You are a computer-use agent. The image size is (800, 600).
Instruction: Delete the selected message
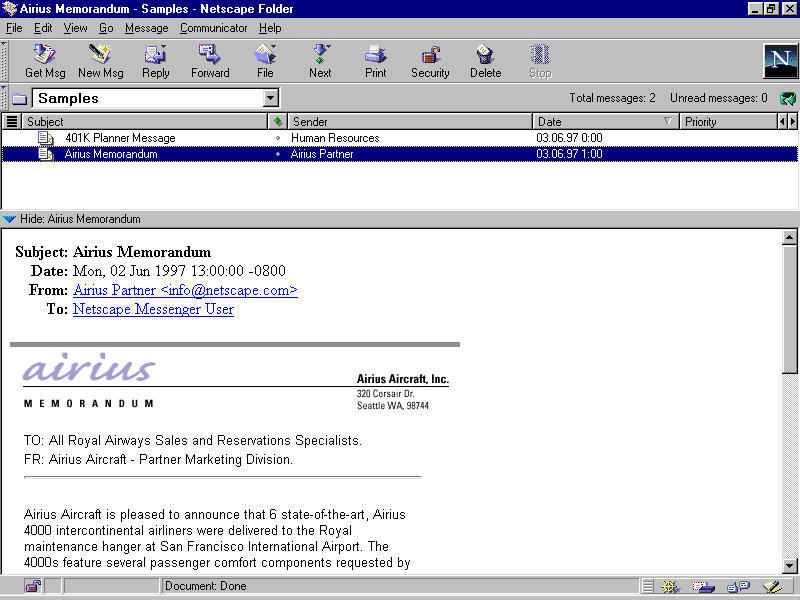click(485, 61)
